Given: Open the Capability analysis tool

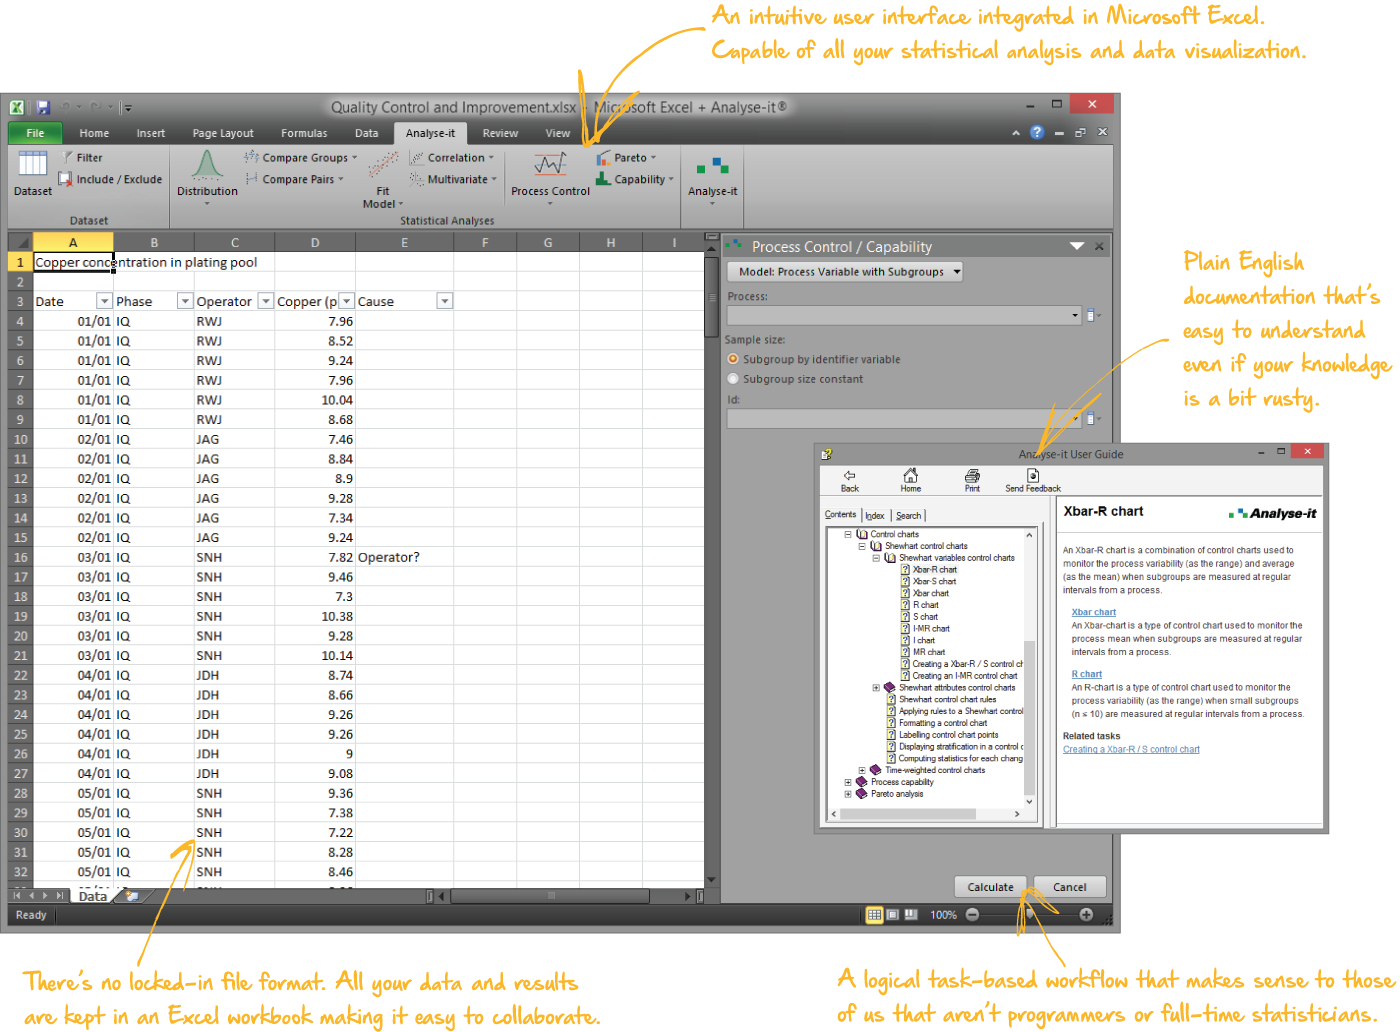Looking at the screenshot, I should pos(635,180).
